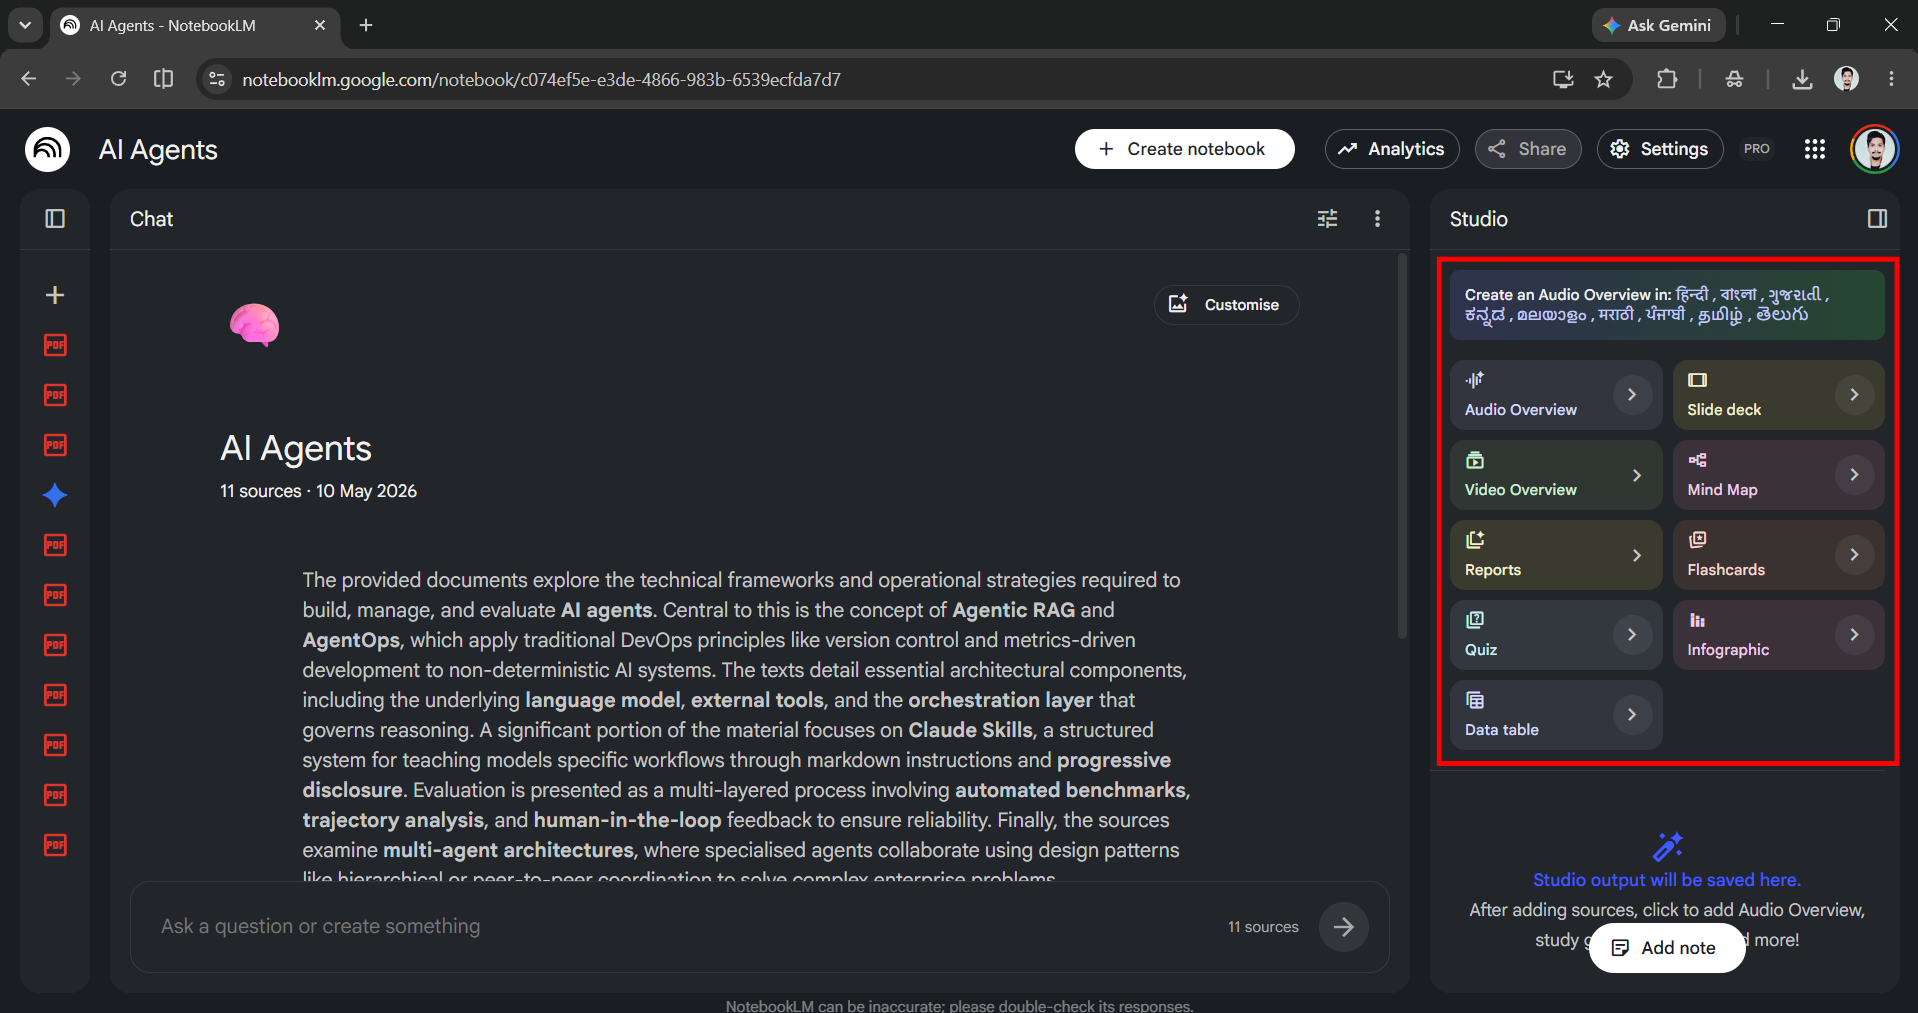Reload the page
The width and height of the screenshot is (1918, 1013).
[x=118, y=79]
